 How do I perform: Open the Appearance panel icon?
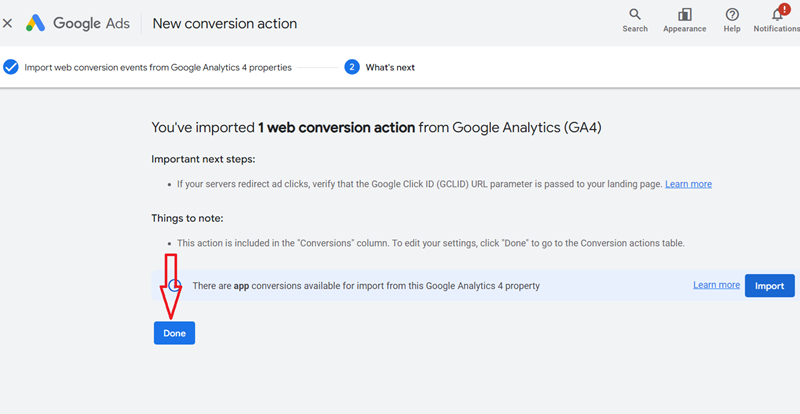(x=685, y=14)
